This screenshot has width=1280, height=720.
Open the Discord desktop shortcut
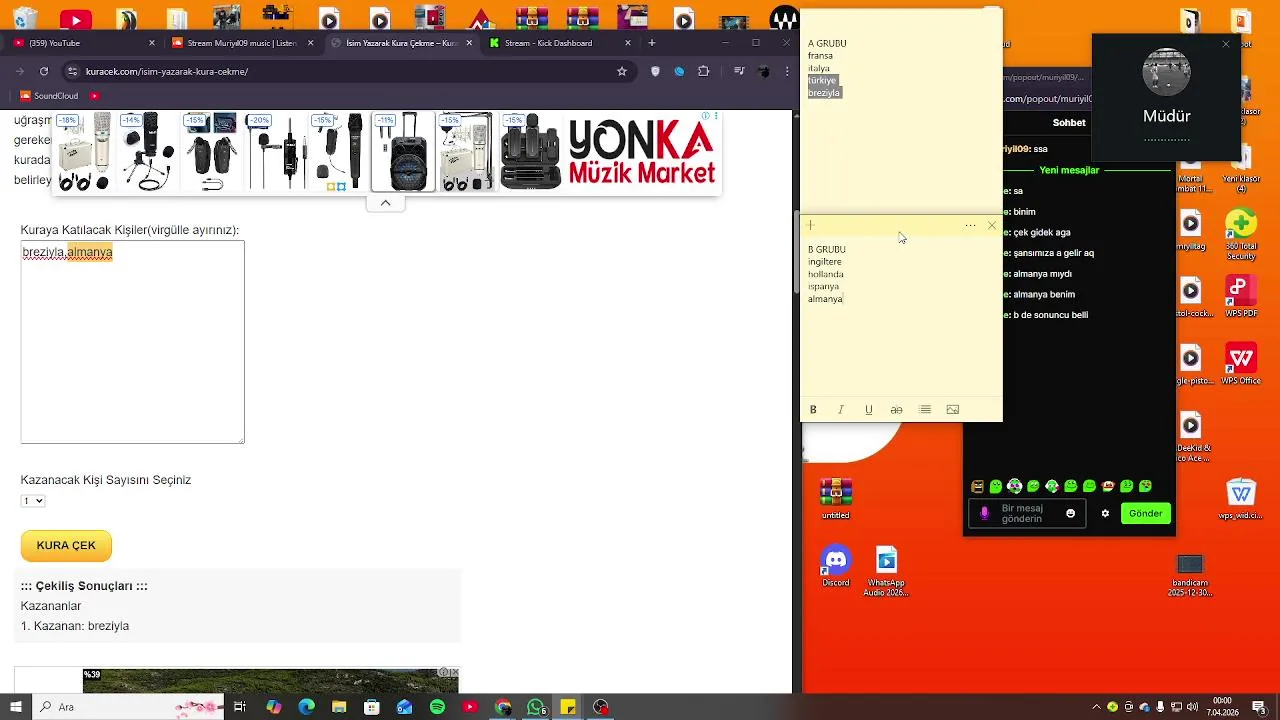(836, 567)
